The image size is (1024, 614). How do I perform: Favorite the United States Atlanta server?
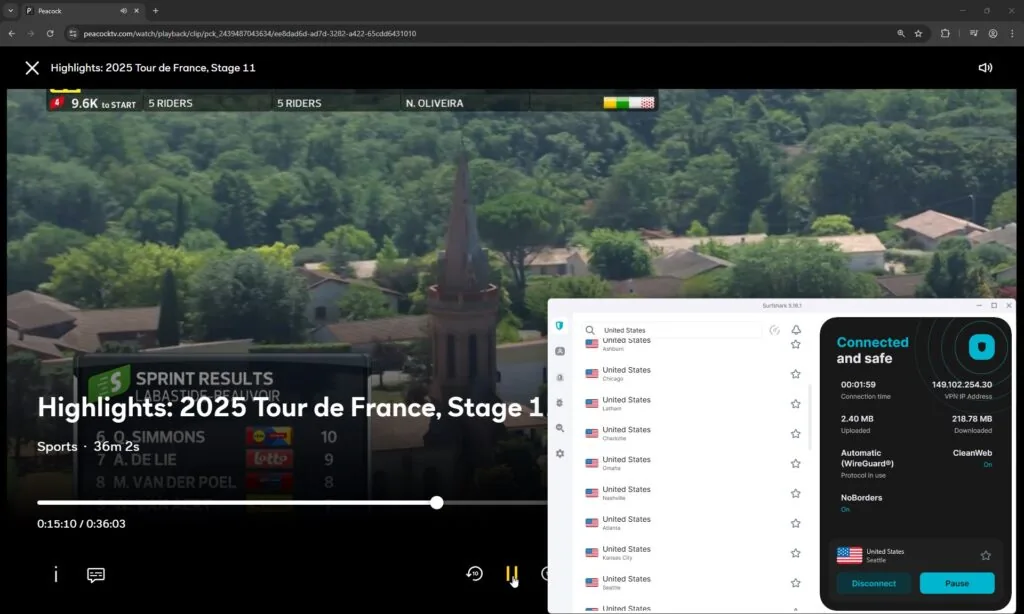(x=795, y=523)
